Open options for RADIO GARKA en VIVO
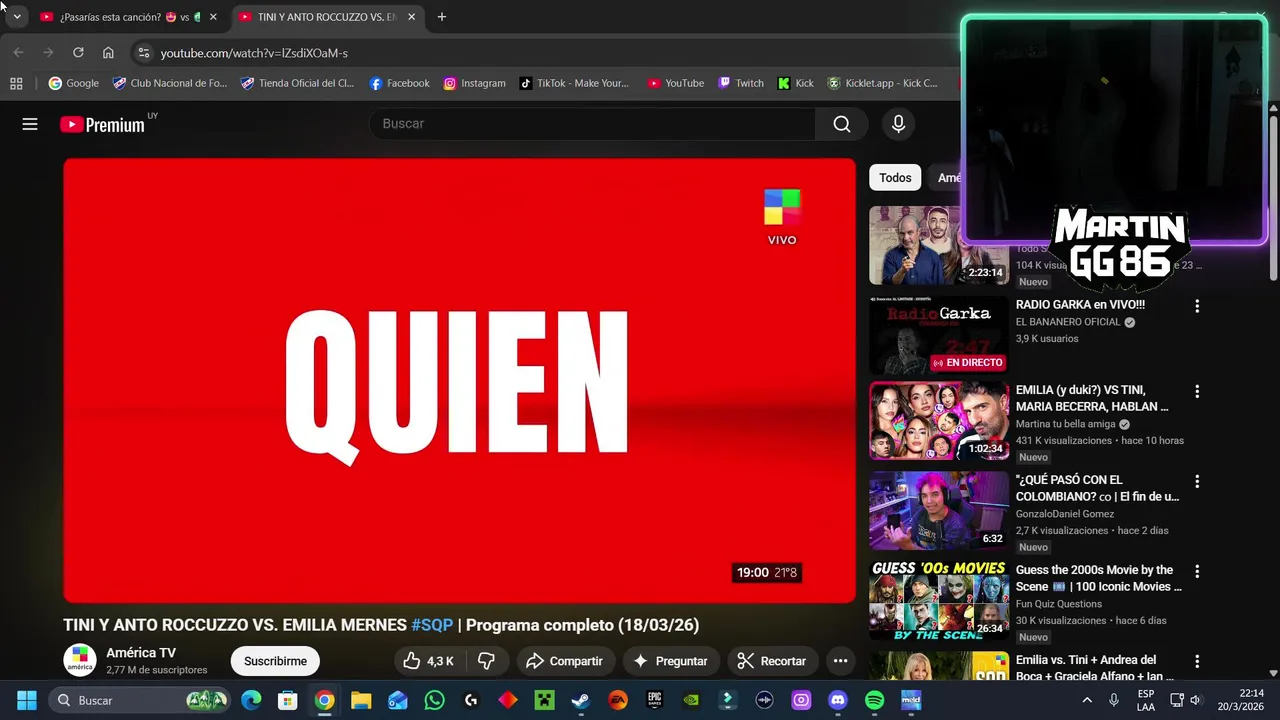 tap(1196, 306)
